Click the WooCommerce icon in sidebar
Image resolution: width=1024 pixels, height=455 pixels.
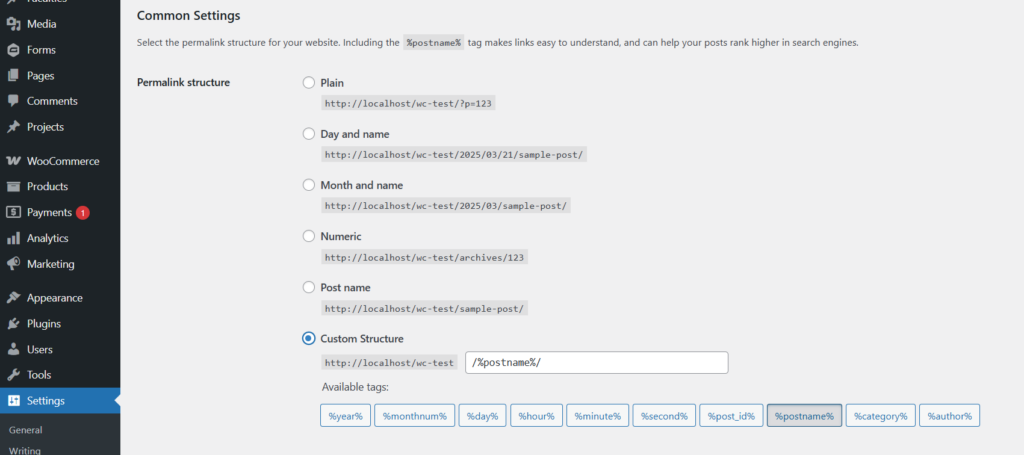pos(13,161)
